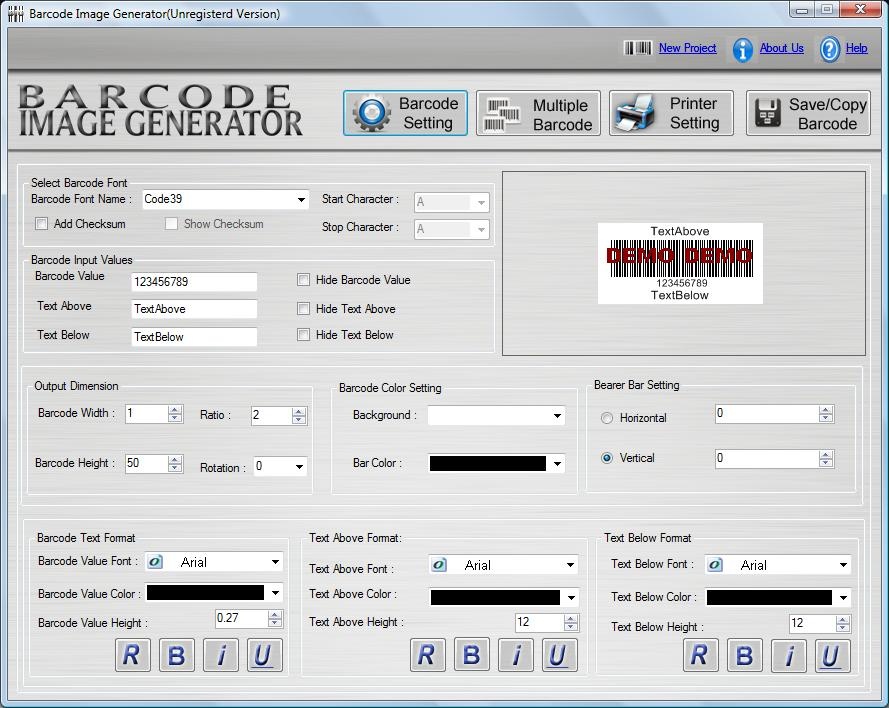Click the Help question mark icon
This screenshot has width=889, height=708.
[830, 49]
